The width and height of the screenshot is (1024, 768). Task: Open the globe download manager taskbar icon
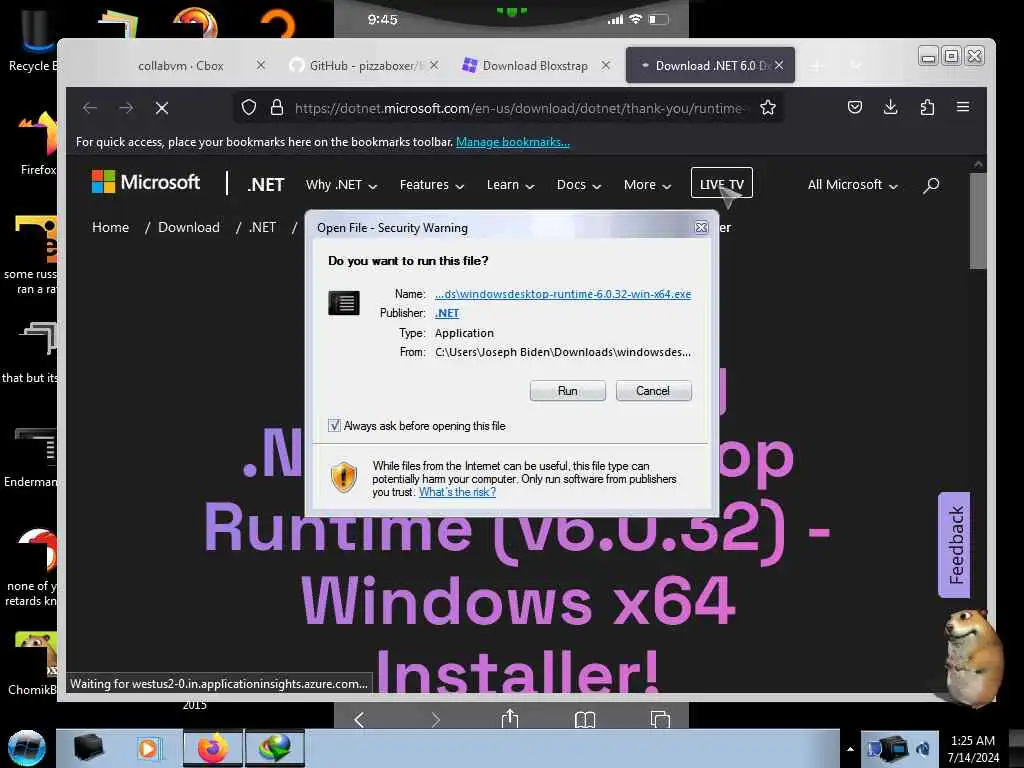(275, 748)
